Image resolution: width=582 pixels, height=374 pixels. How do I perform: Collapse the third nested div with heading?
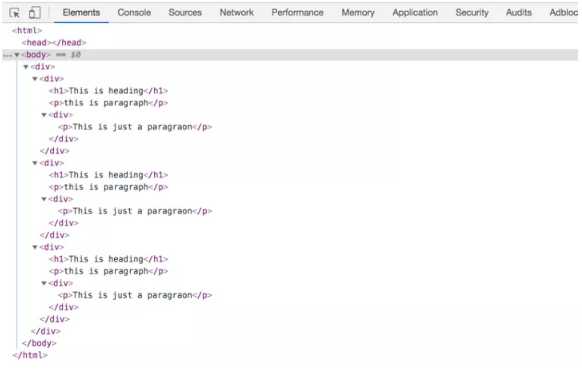[x=35, y=247]
